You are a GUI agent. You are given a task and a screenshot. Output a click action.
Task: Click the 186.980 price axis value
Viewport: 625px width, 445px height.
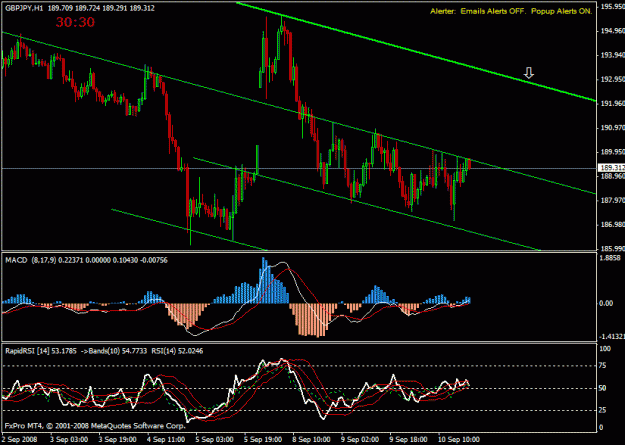(612, 224)
